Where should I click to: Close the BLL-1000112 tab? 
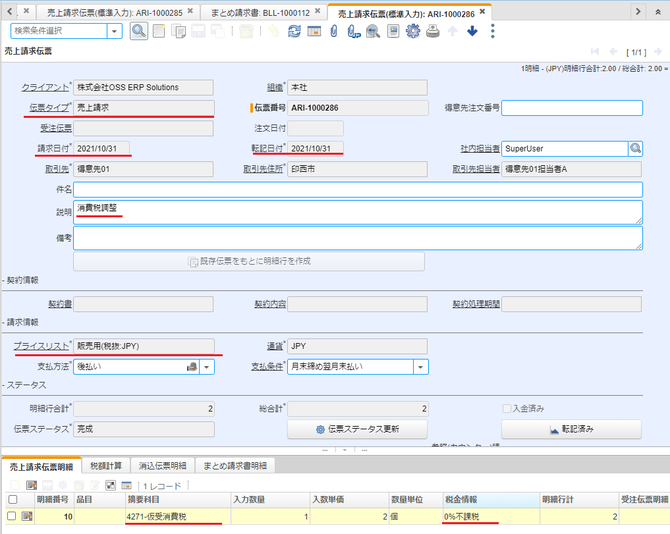tap(317, 11)
